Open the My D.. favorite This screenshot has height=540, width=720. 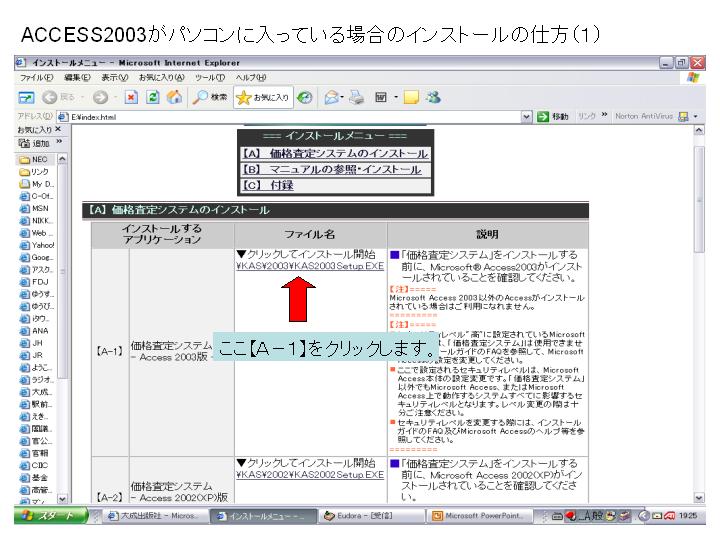tap(37, 184)
